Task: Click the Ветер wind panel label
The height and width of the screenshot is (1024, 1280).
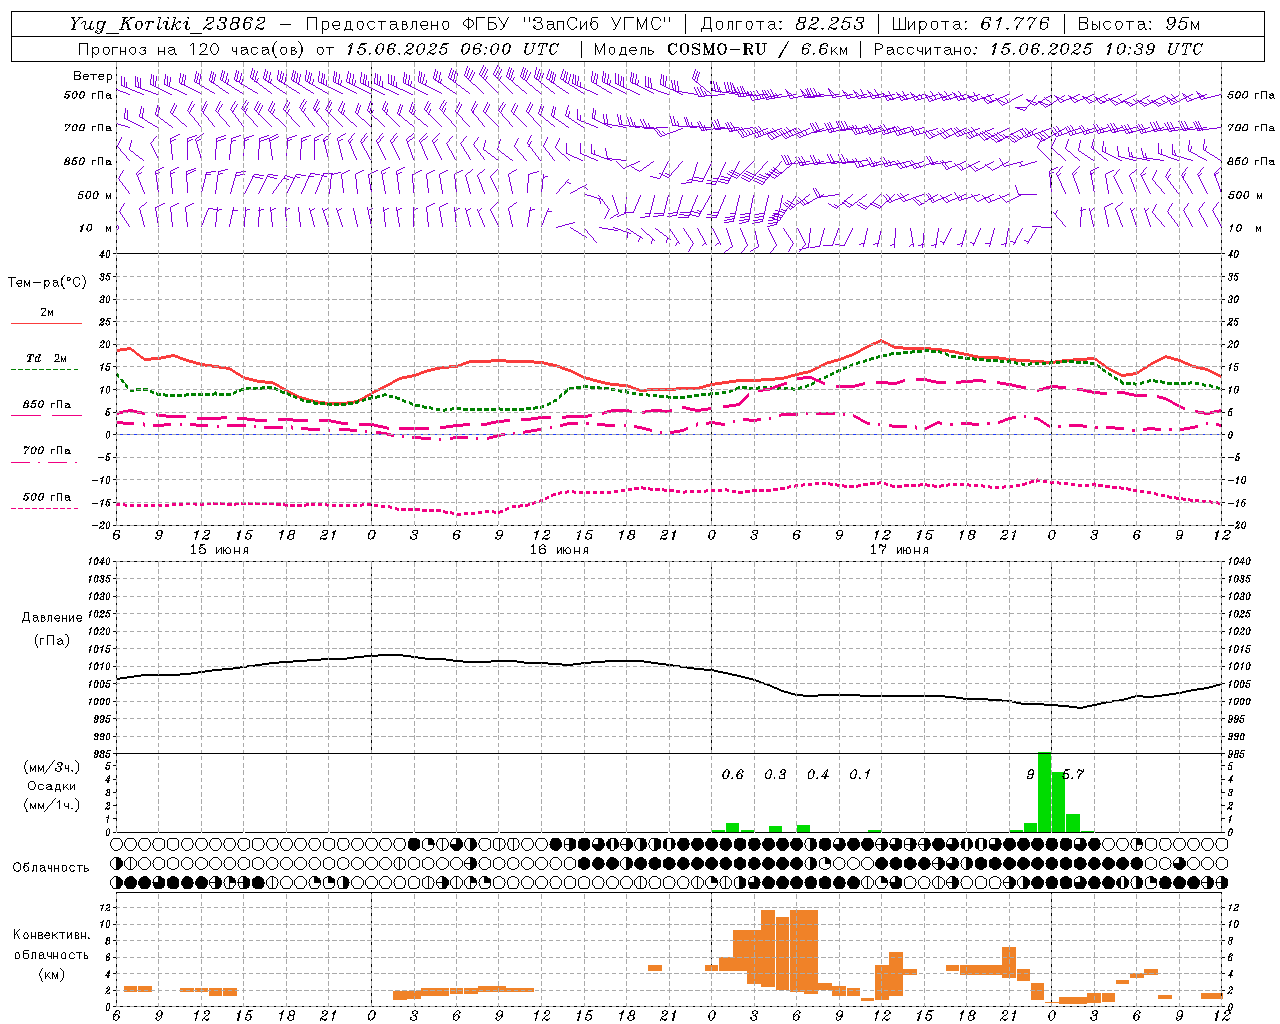Action: click(x=92, y=76)
